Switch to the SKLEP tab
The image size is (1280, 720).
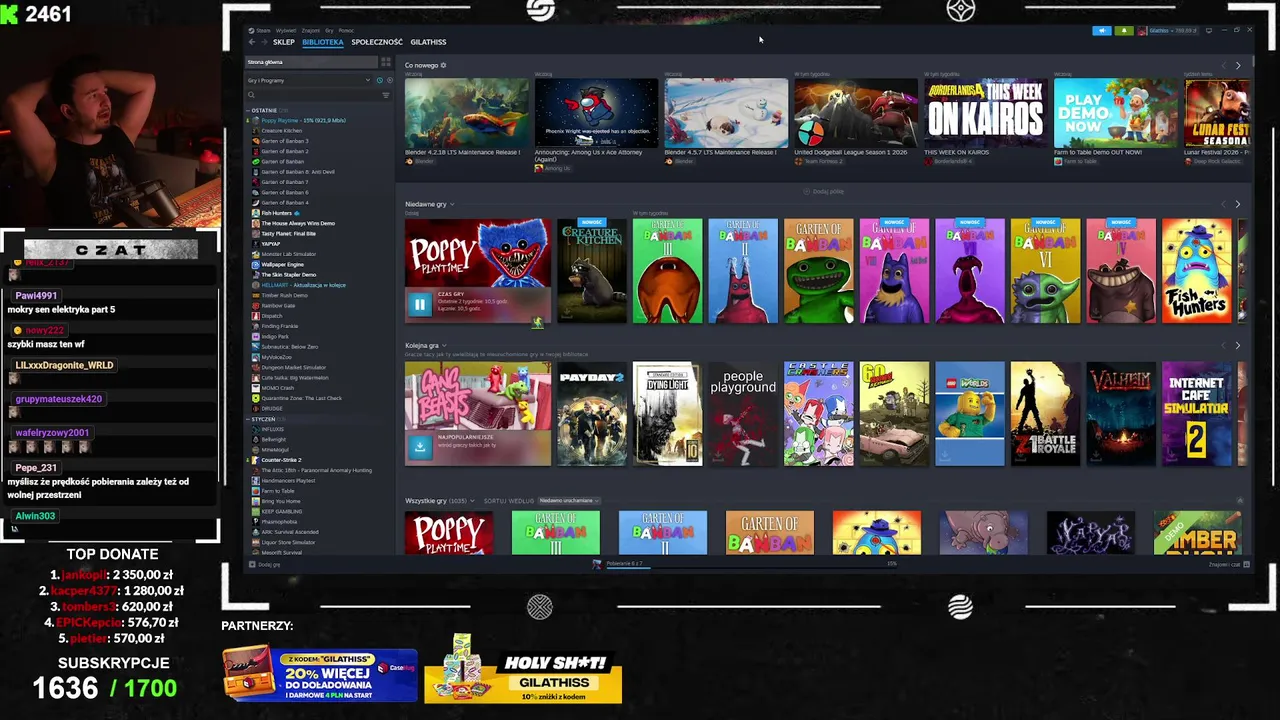(284, 42)
